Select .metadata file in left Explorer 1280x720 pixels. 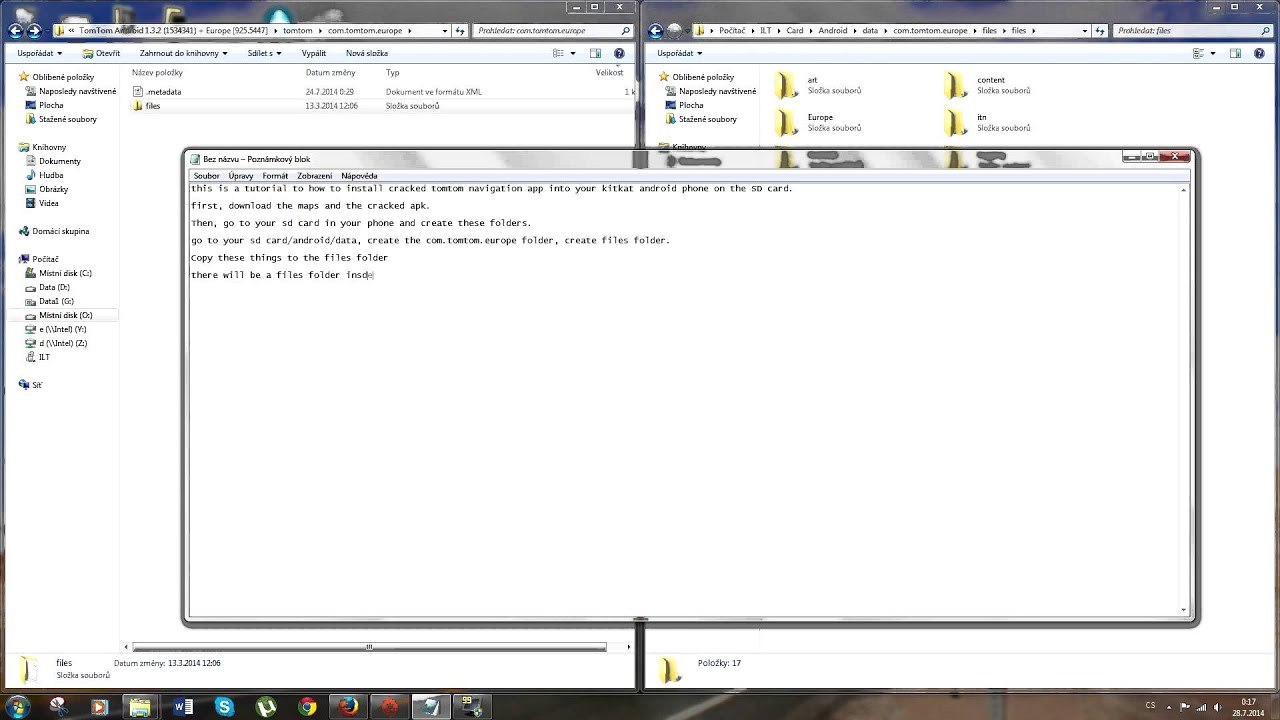coord(163,91)
